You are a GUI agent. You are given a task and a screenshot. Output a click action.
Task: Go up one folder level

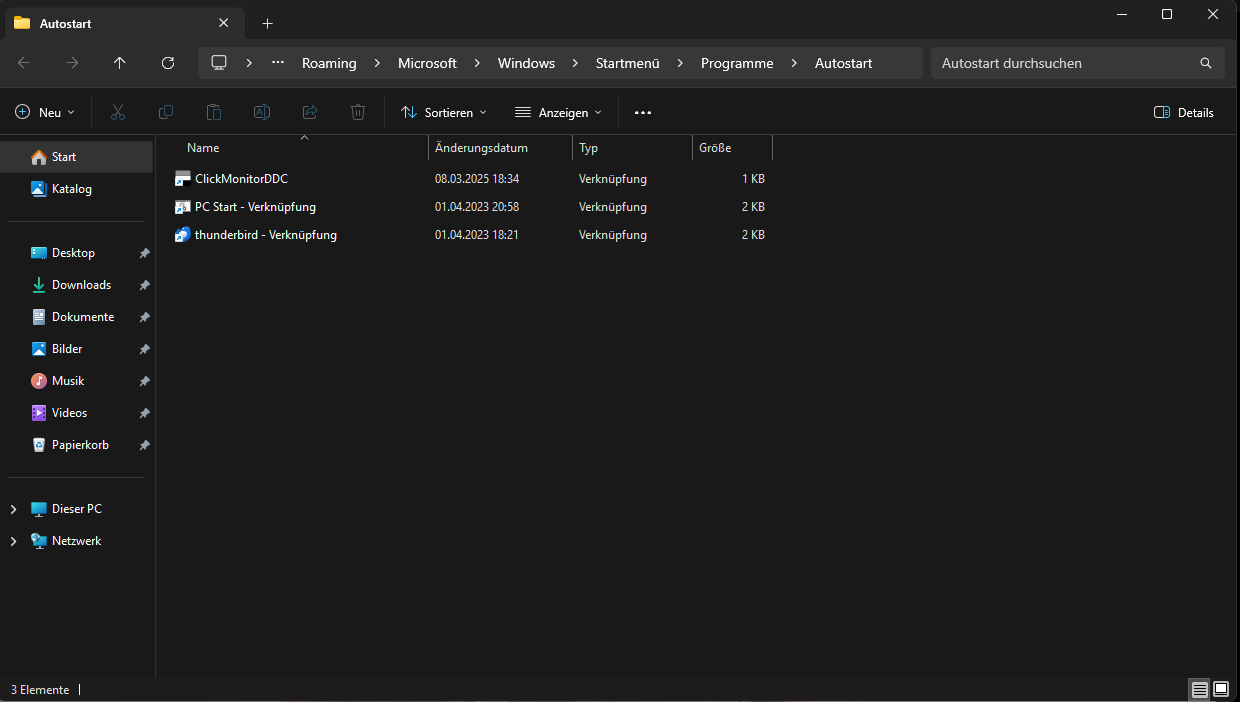[120, 63]
